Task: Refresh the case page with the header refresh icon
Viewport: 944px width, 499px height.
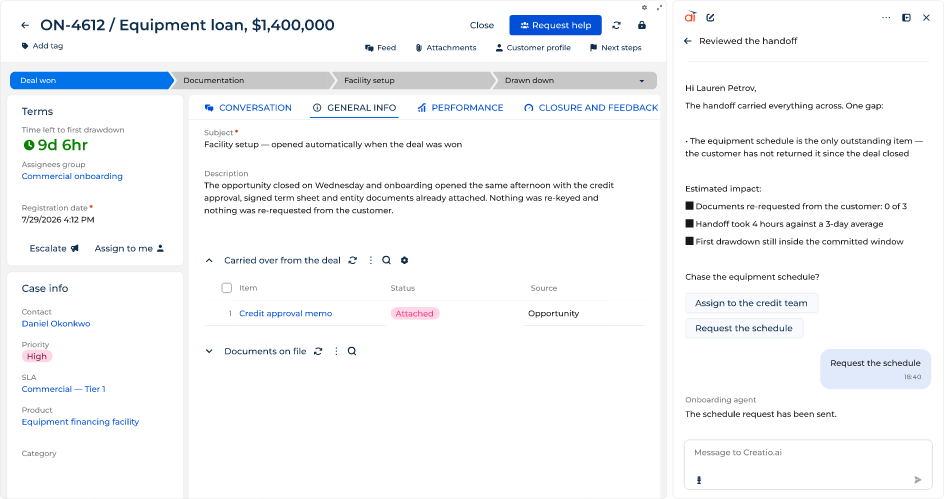Action: pos(616,25)
